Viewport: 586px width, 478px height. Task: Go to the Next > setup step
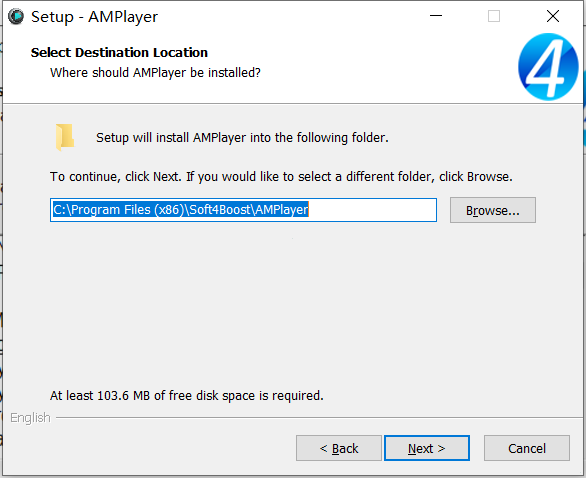[427, 448]
